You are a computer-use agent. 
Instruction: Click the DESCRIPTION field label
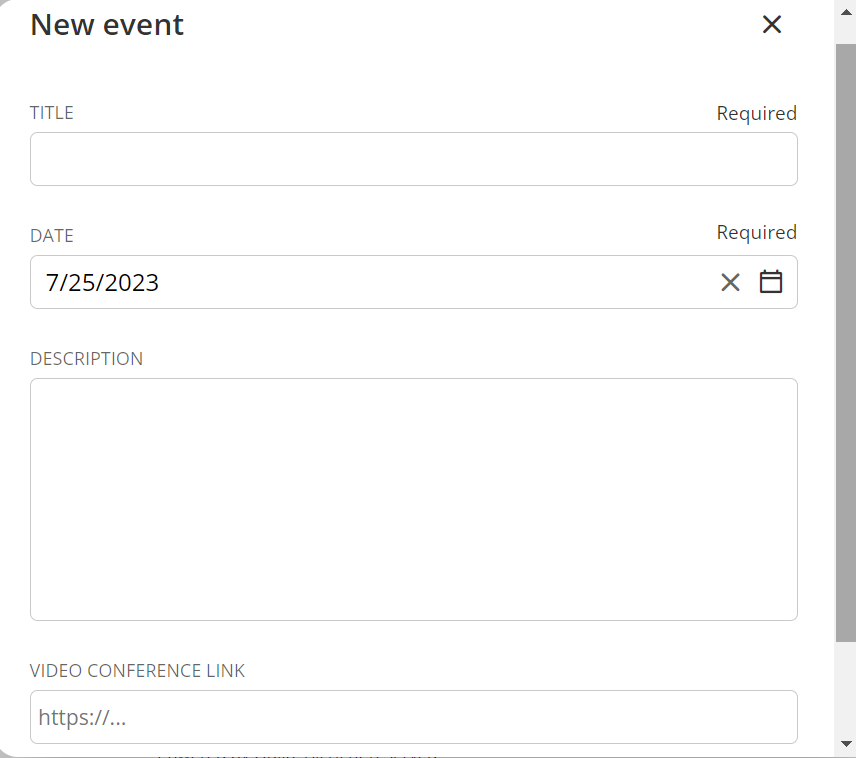86,359
